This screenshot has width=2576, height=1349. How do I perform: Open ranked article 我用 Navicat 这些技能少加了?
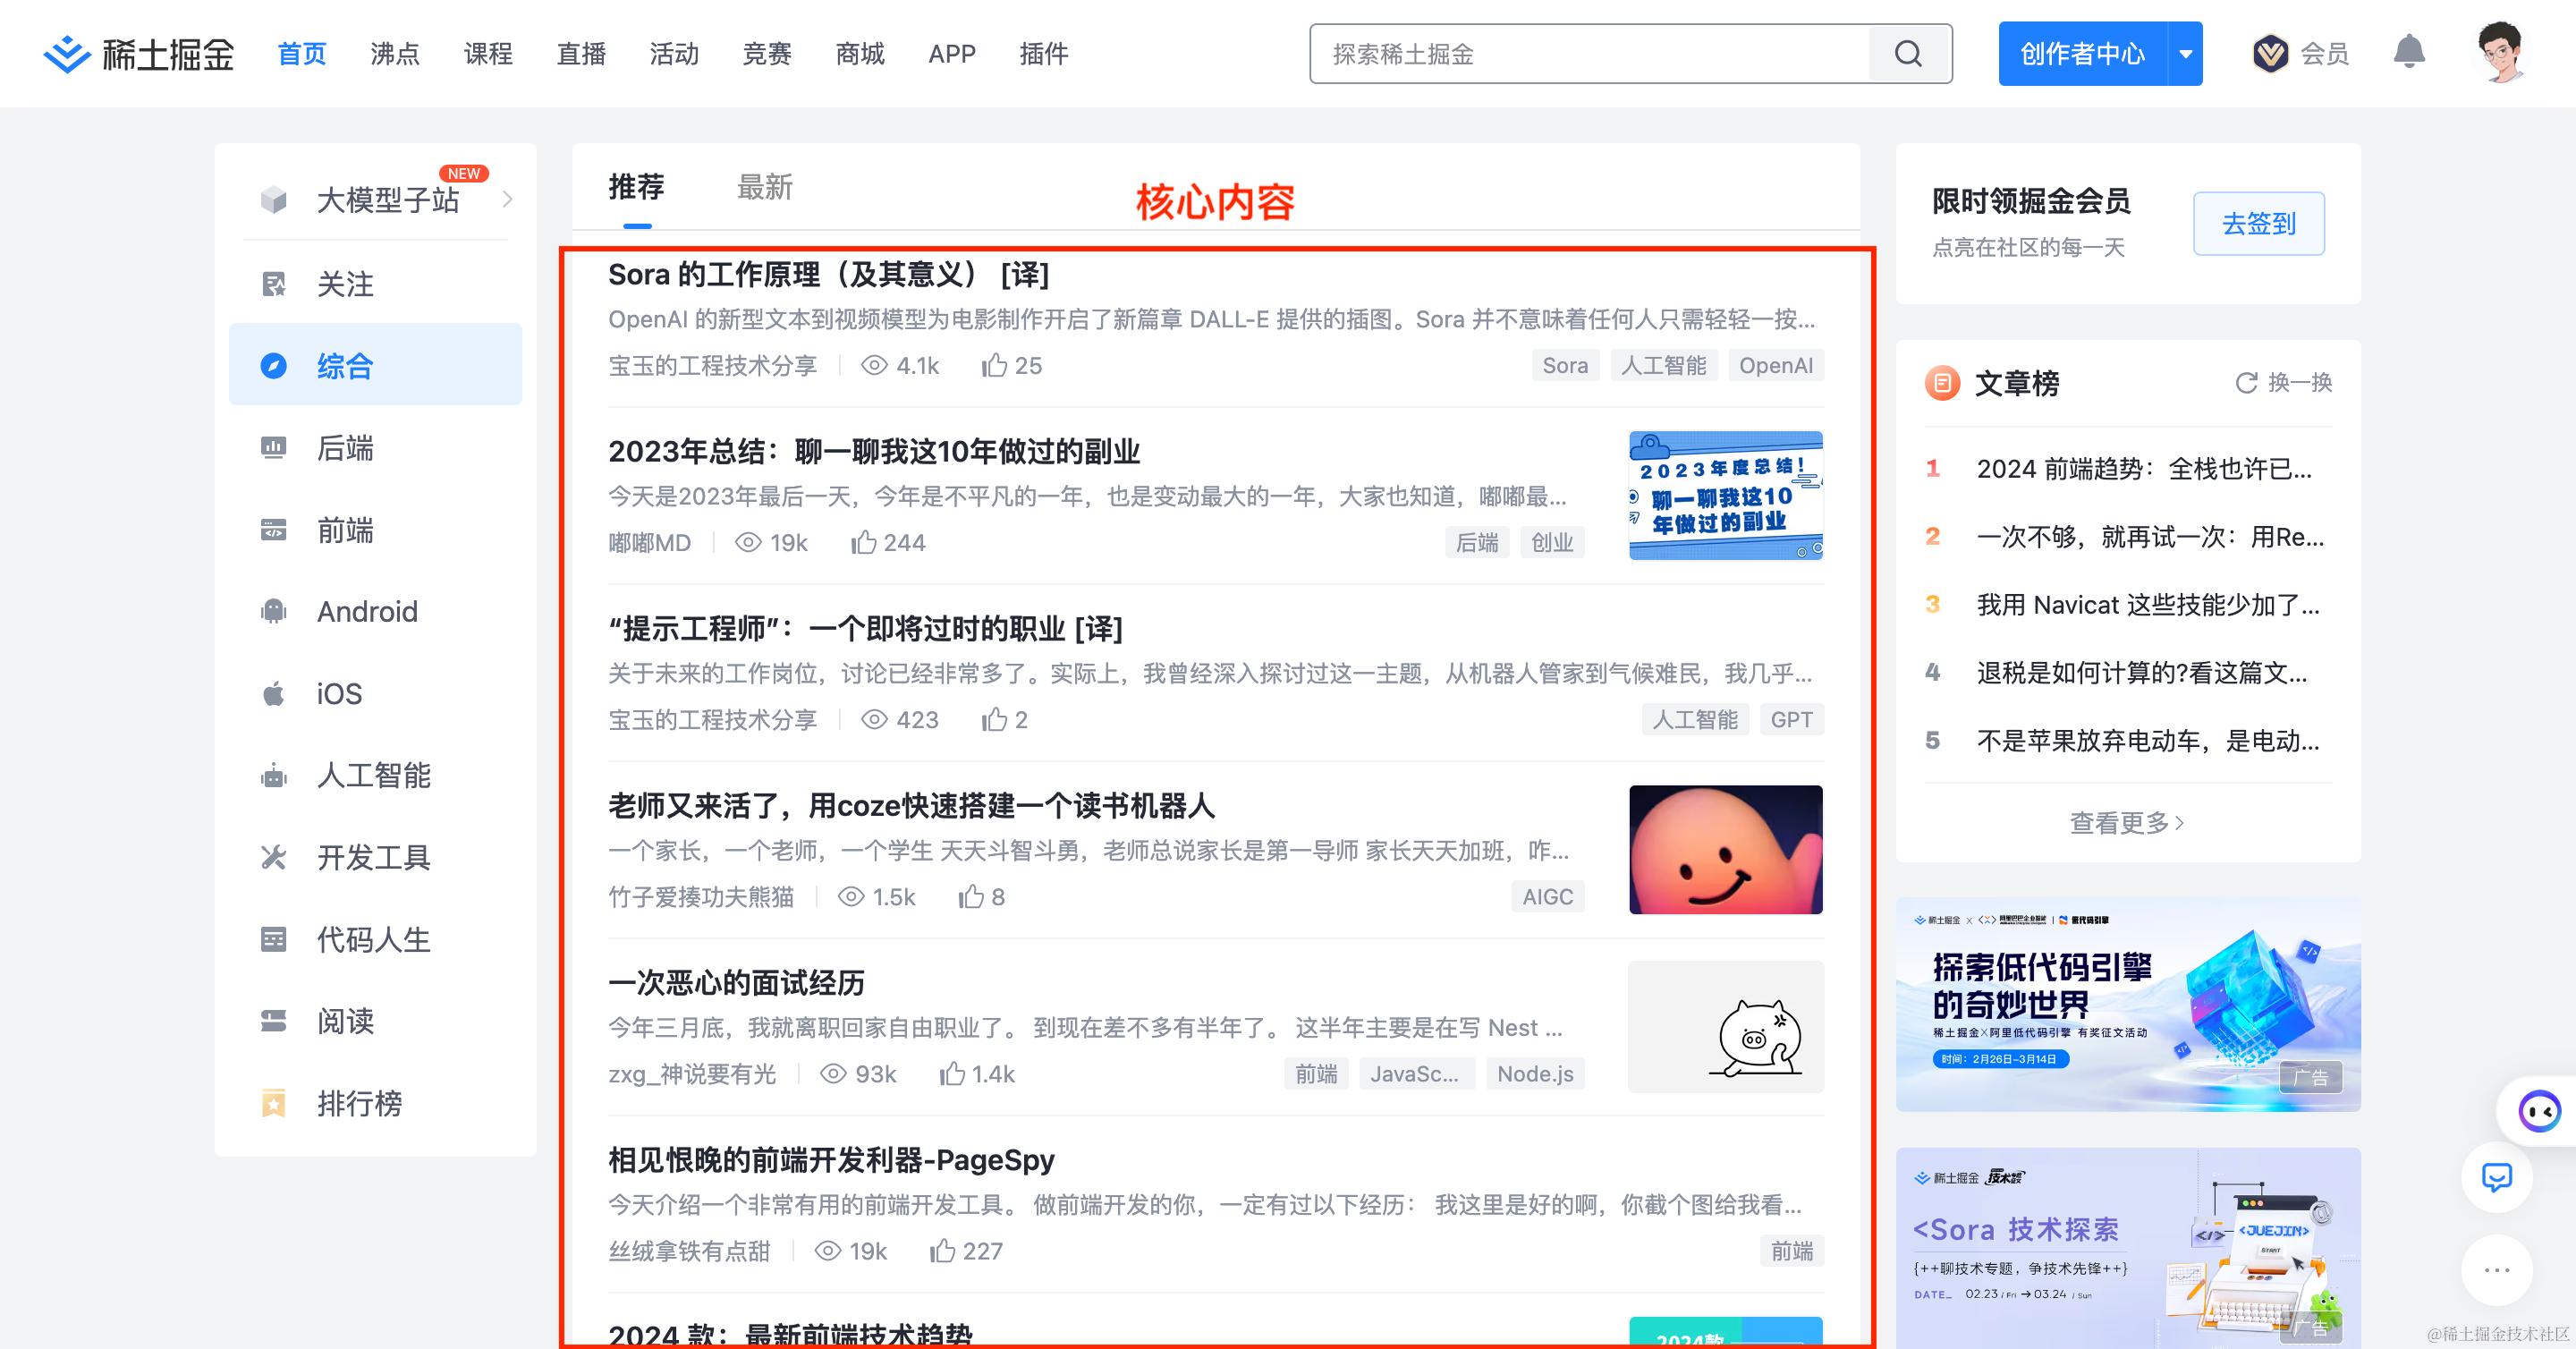pos(2148,605)
